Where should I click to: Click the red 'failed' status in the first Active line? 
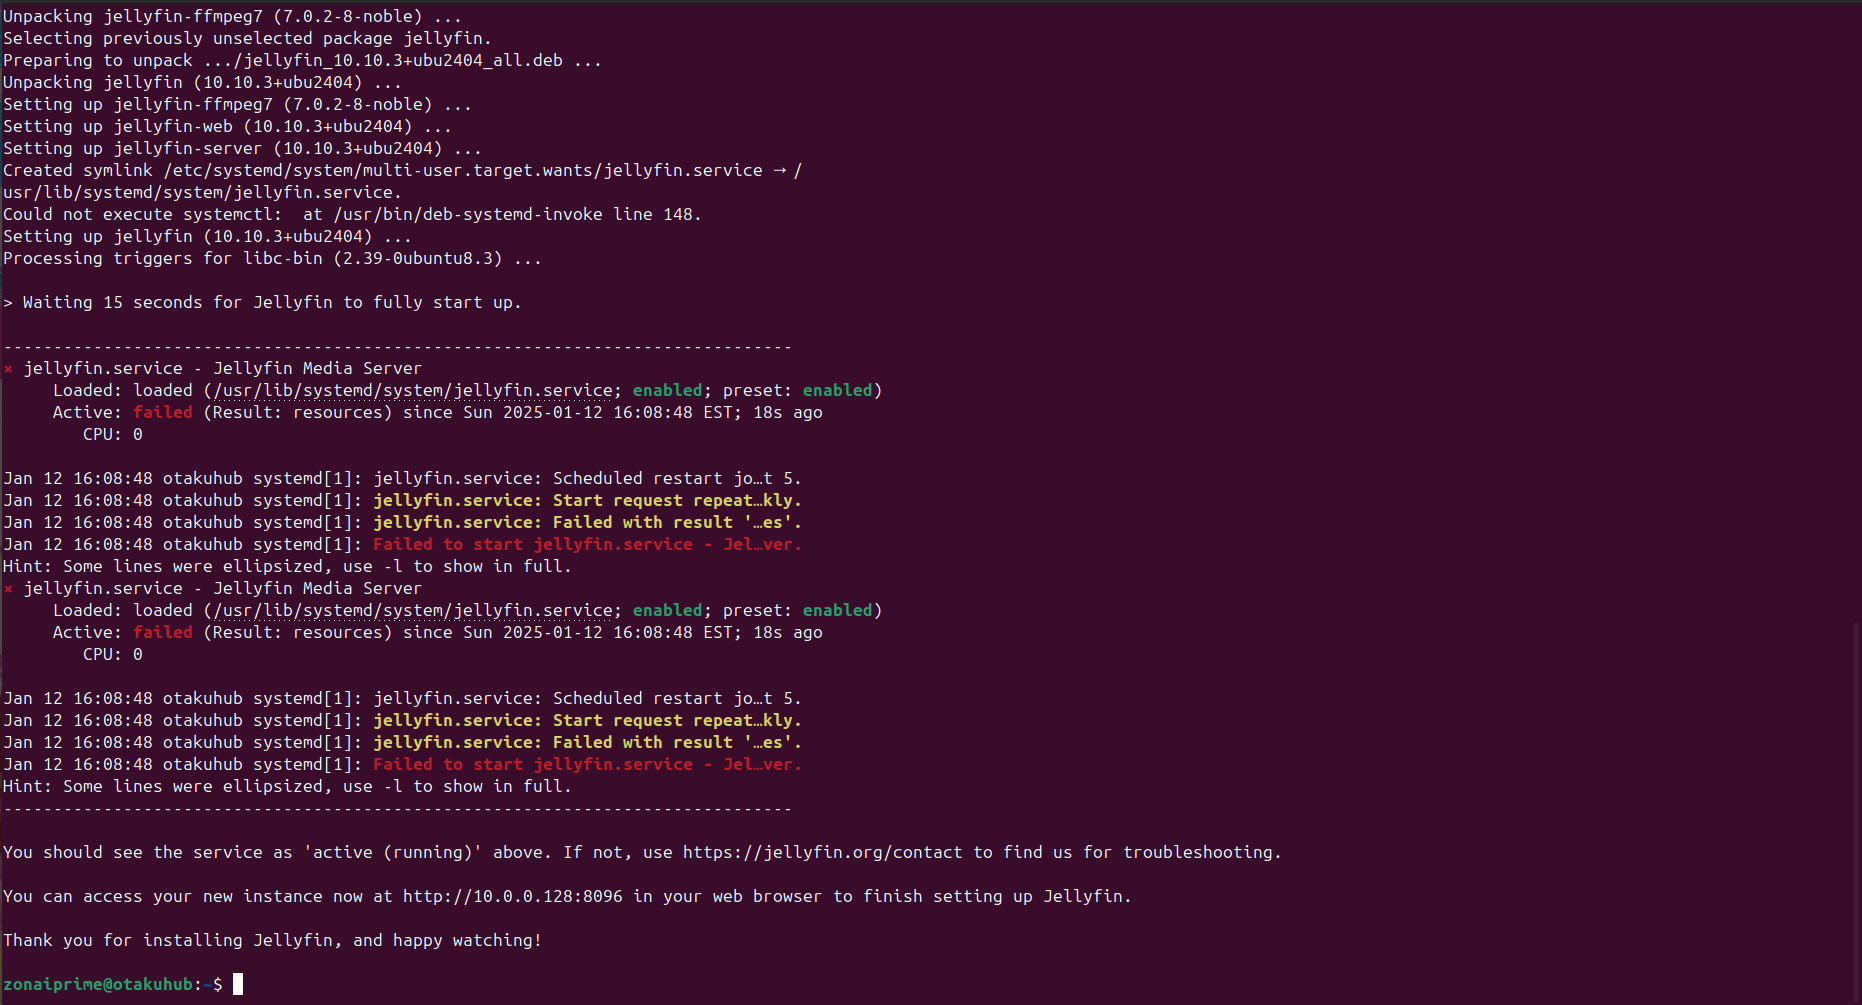(x=162, y=412)
